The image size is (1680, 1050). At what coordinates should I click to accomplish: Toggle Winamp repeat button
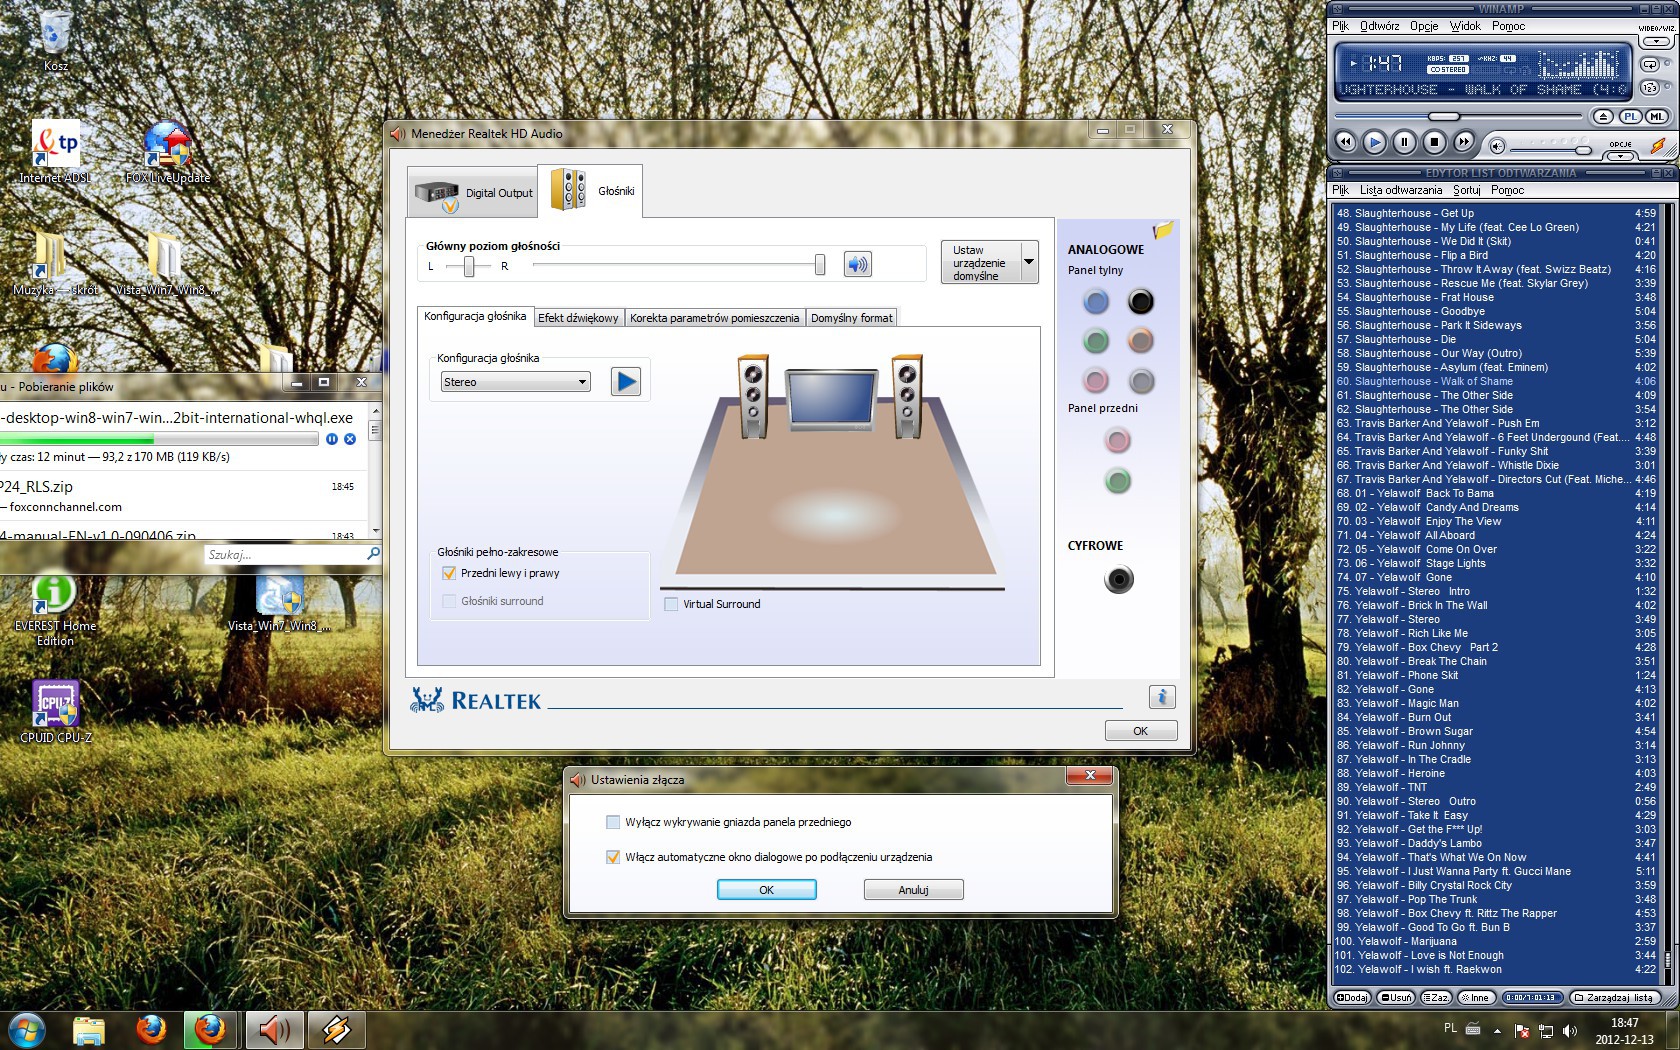click(1650, 64)
